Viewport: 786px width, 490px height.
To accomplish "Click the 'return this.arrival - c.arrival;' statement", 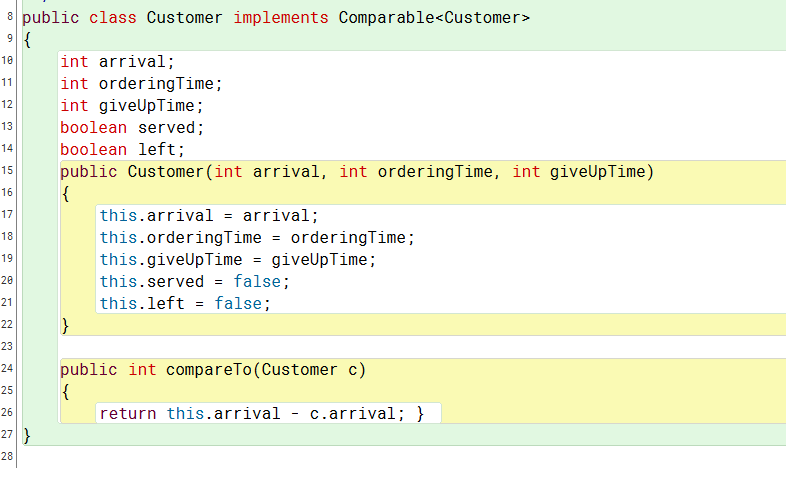I will pos(252,414).
